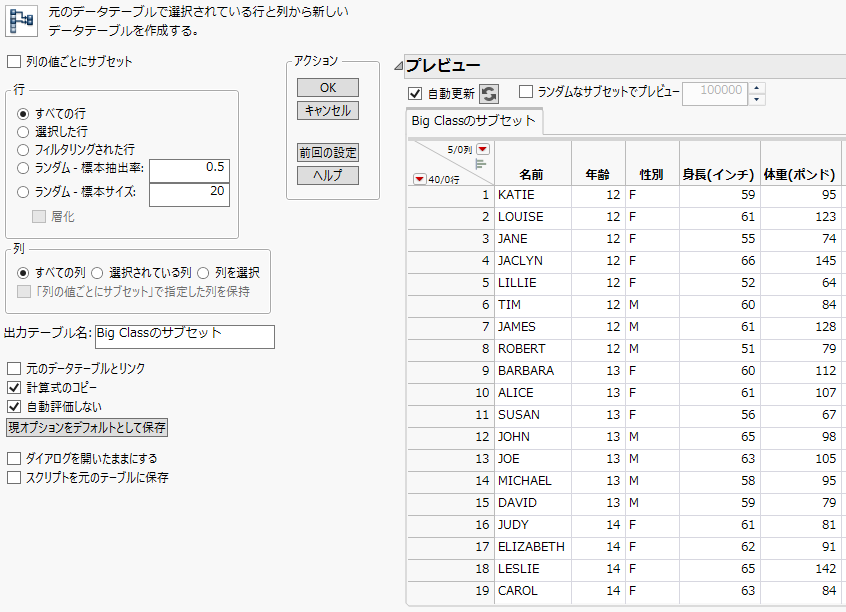846x612 pixels.
Task: Choose the 列を選択 radio option
Action: (203, 272)
